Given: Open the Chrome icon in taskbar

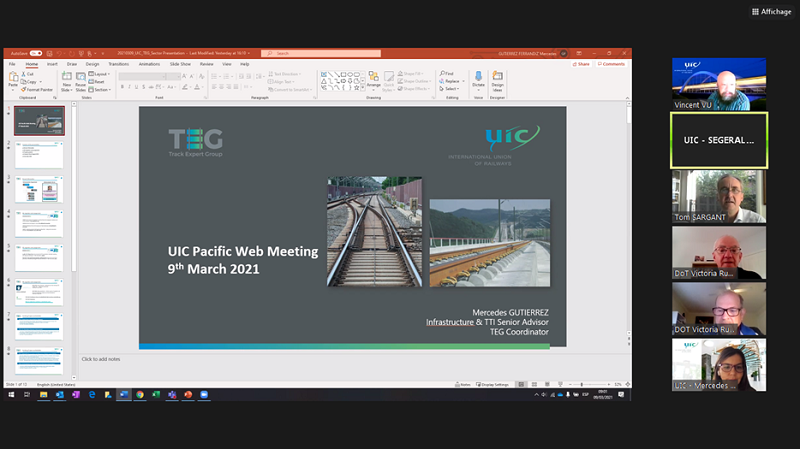Looking at the screenshot, I should [140, 394].
